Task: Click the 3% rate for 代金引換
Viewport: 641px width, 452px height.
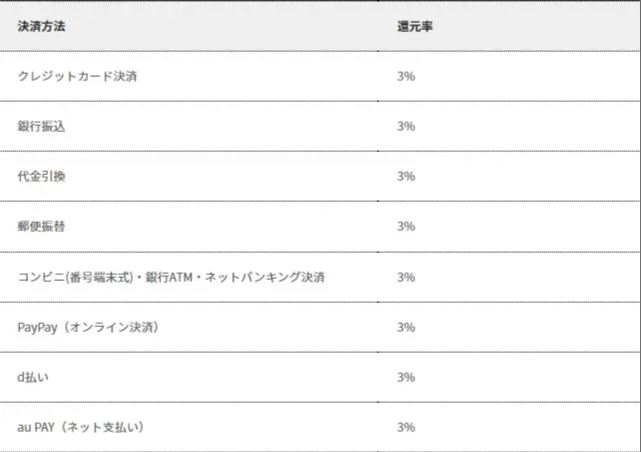Action: point(406,176)
